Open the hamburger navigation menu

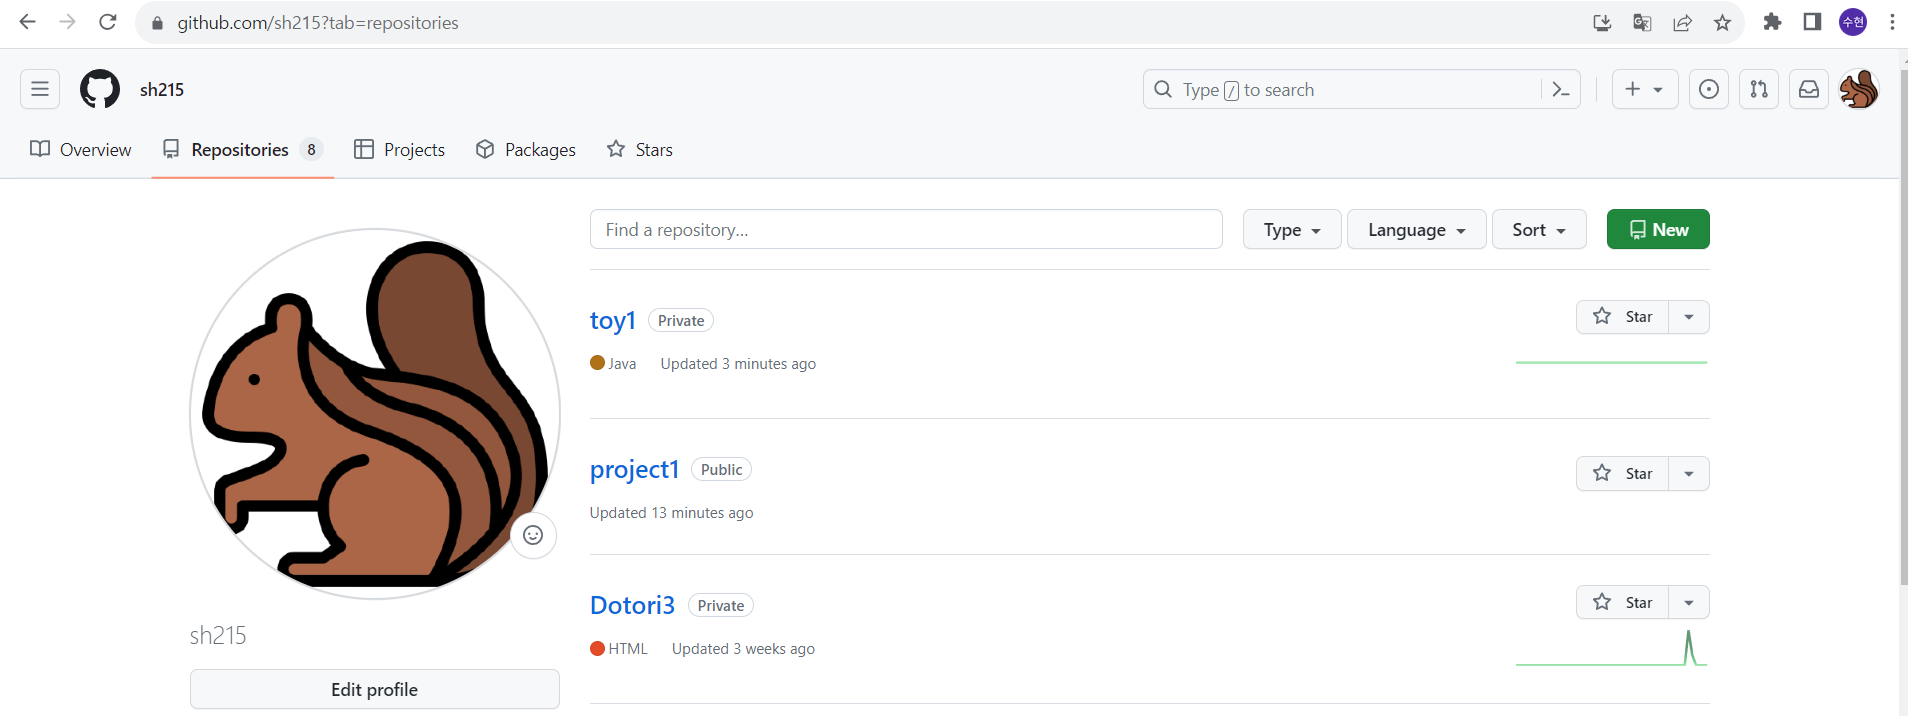point(40,89)
